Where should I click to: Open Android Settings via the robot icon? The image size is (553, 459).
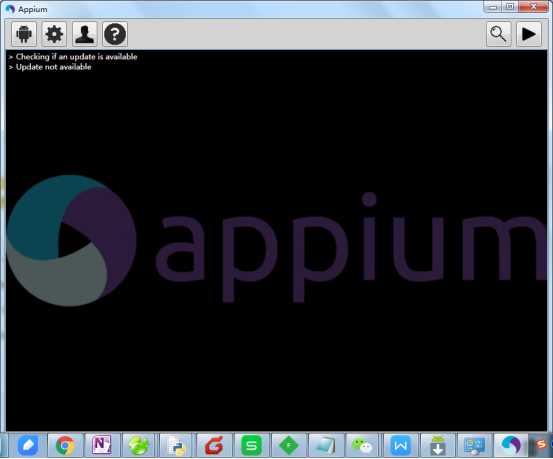(x=24, y=34)
